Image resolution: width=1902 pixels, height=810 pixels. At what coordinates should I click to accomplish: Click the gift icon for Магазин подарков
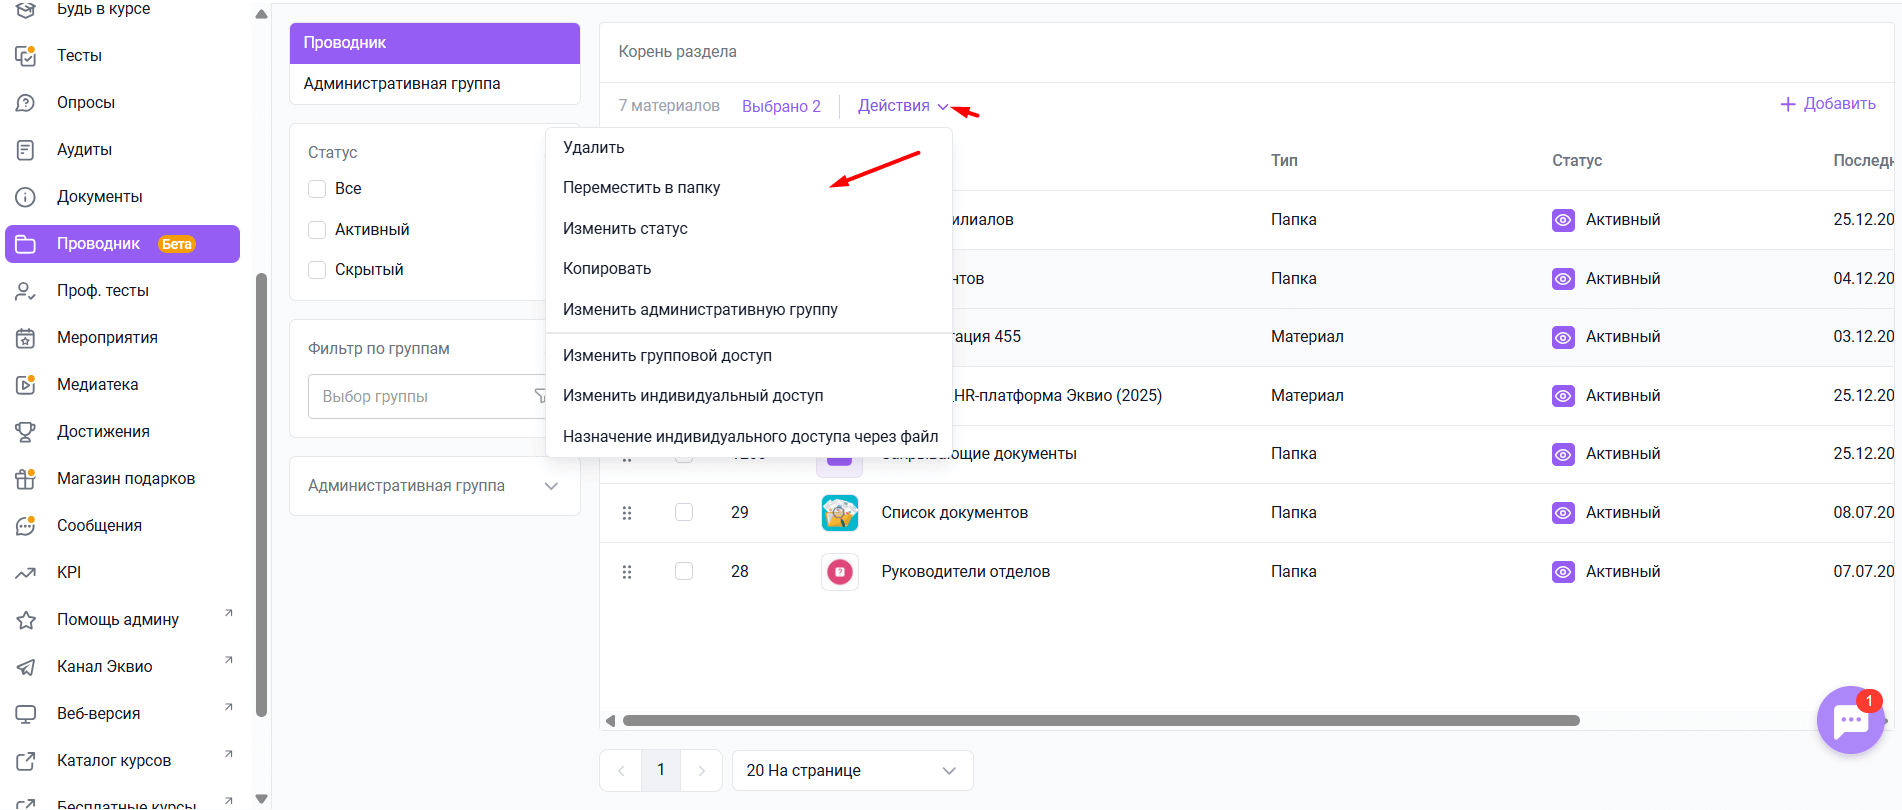coord(26,479)
